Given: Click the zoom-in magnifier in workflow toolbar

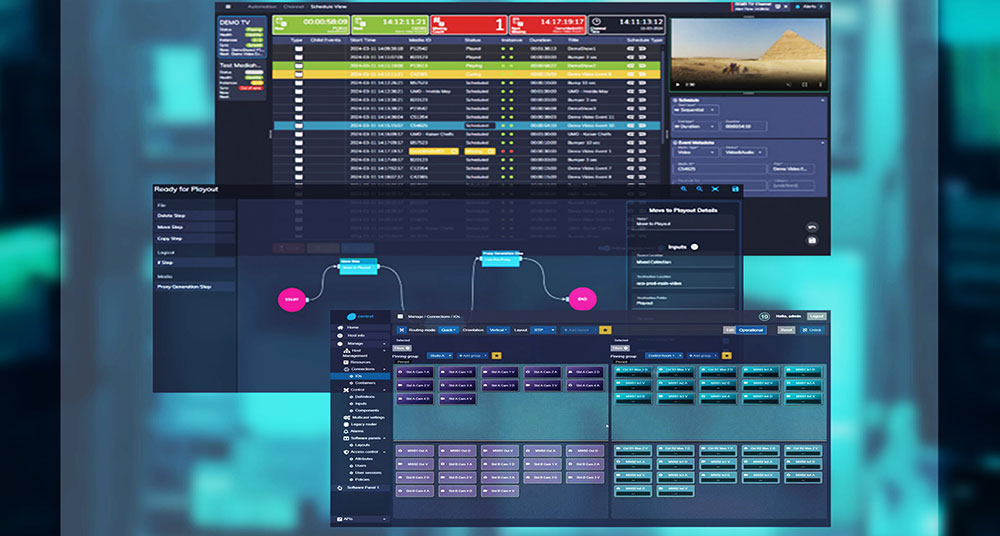Looking at the screenshot, I should (684, 188).
